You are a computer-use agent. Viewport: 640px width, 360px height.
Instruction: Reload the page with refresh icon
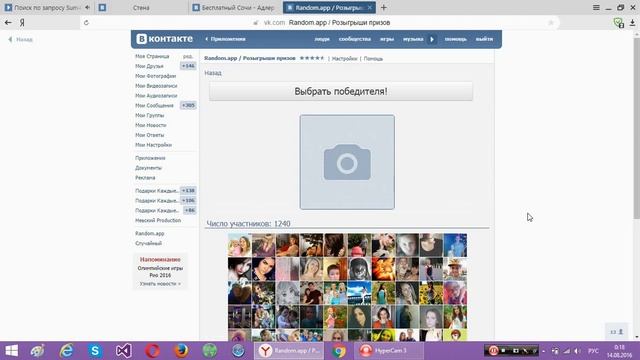click(86, 22)
